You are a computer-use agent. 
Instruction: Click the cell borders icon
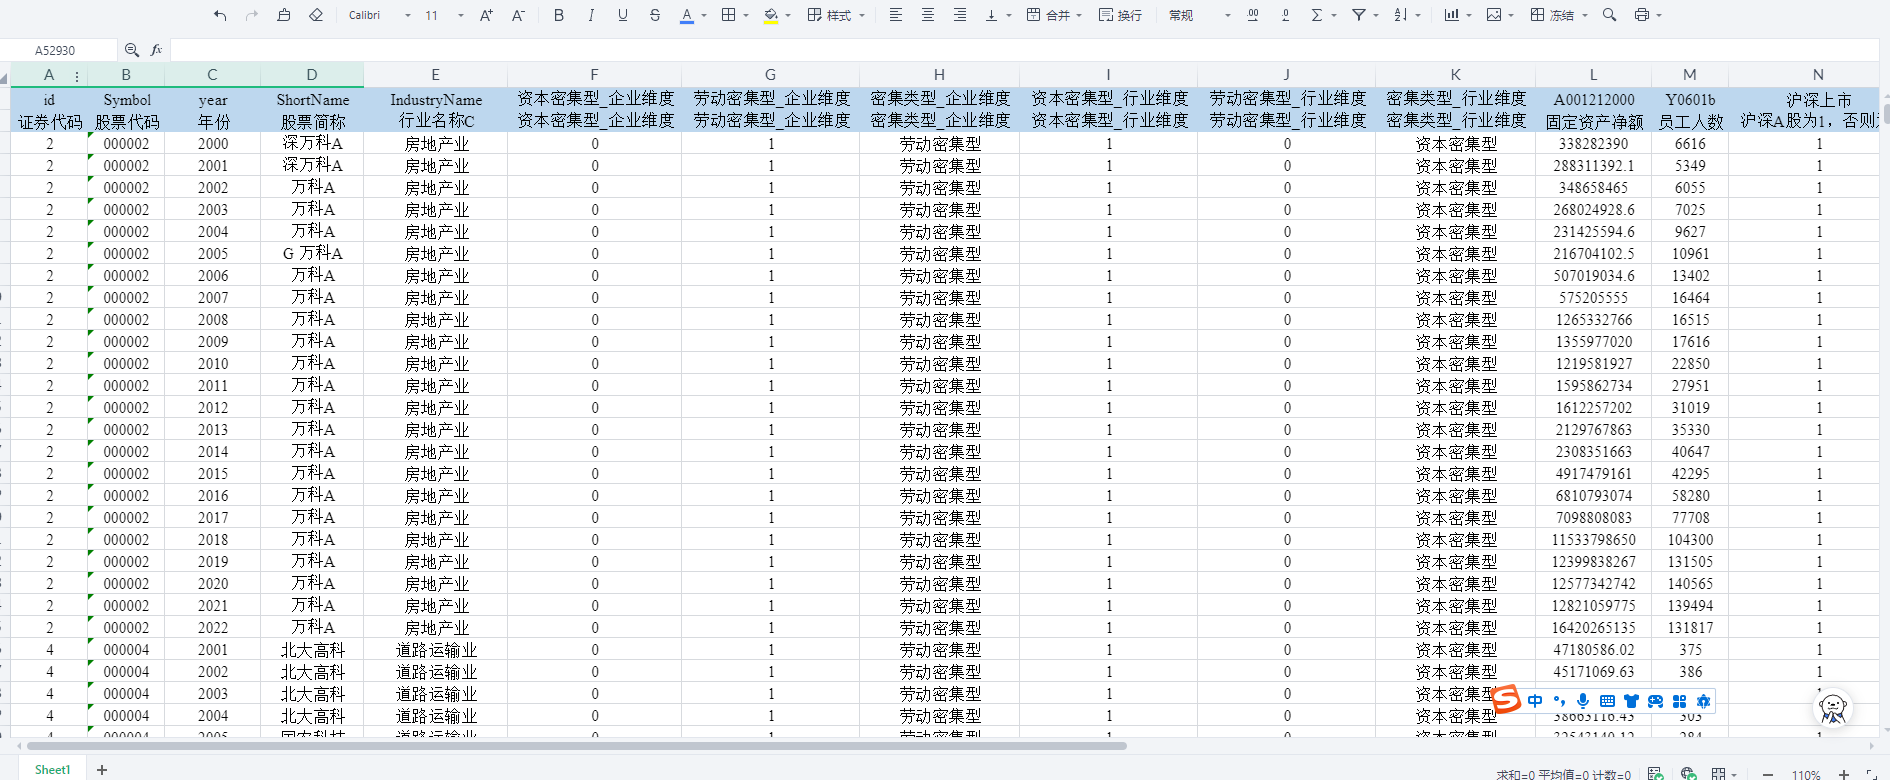[x=729, y=15]
